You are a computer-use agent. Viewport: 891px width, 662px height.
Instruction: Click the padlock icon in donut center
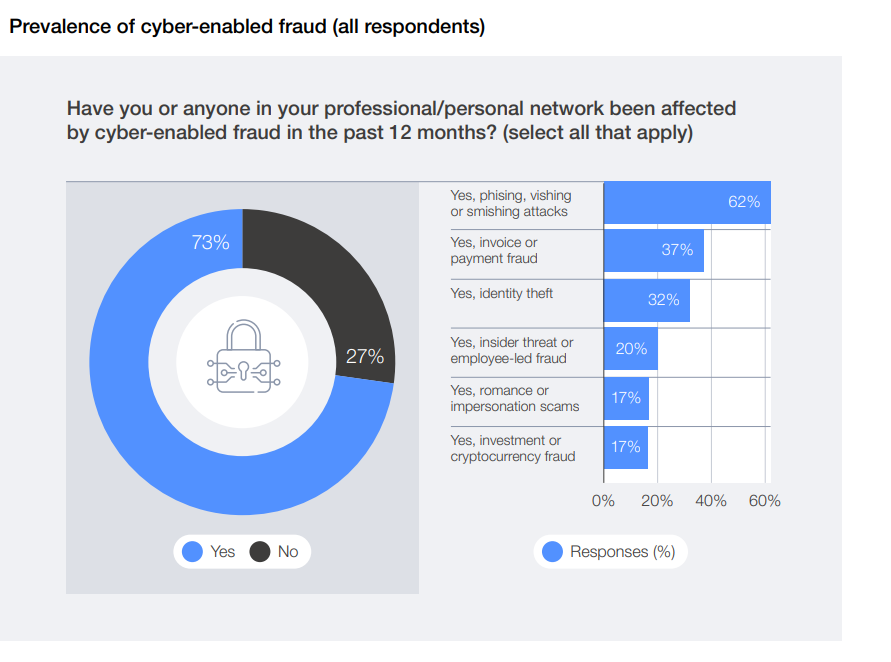point(243,358)
